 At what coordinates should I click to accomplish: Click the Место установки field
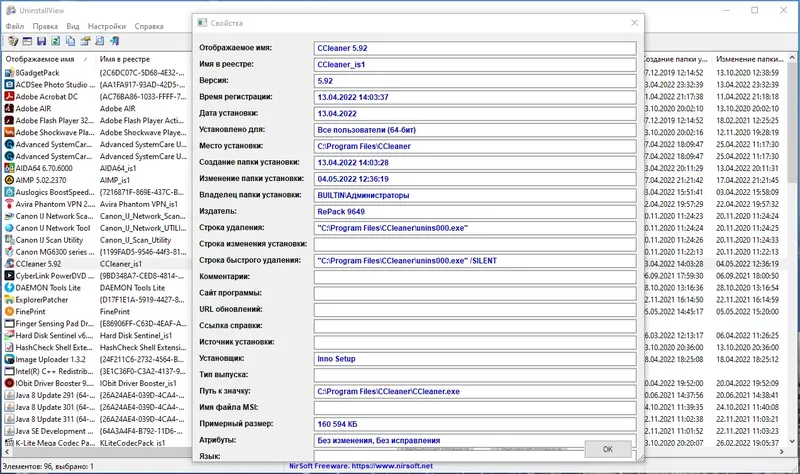pos(475,146)
